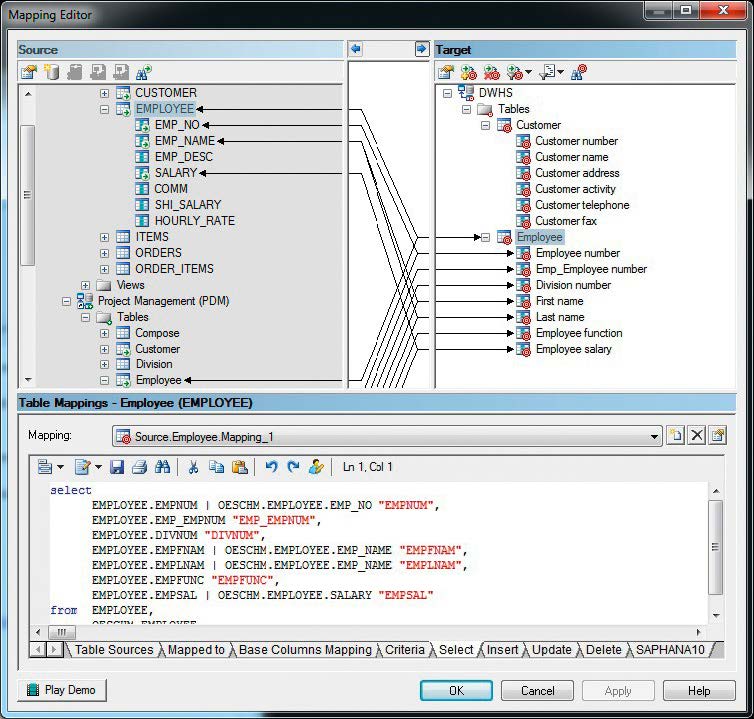Click the Cut scissors icon

click(193, 467)
